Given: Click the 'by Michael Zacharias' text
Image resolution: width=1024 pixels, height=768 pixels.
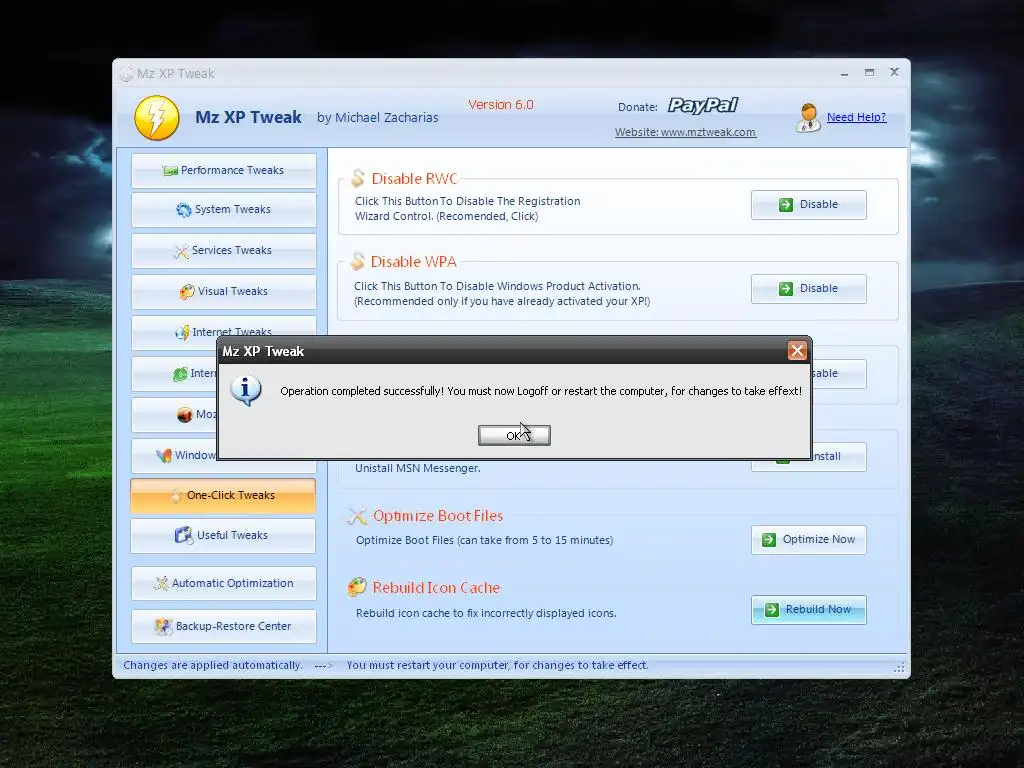Looking at the screenshot, I should point(377,118).
